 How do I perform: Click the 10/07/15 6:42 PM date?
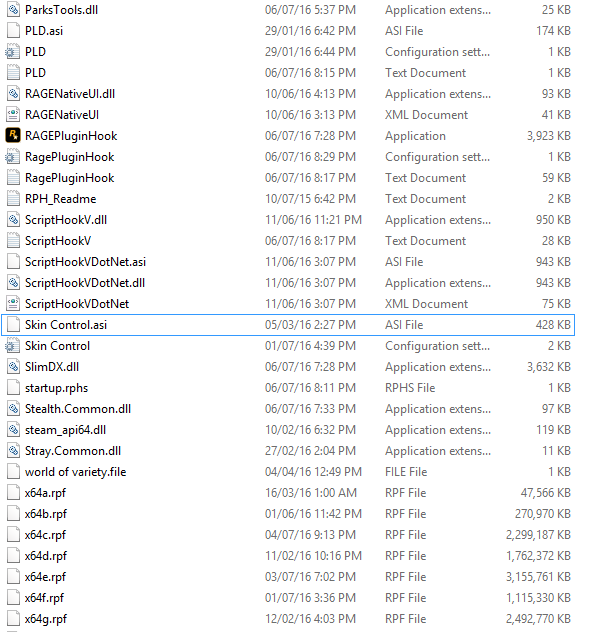(x=310, y=198)
